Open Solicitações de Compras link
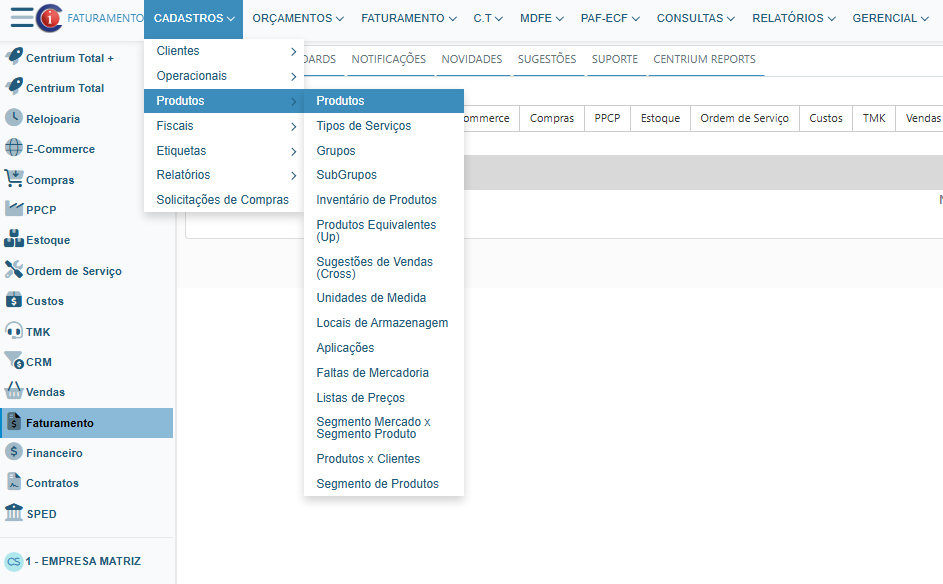Screen dimensions: 943x584 [222, 200]
